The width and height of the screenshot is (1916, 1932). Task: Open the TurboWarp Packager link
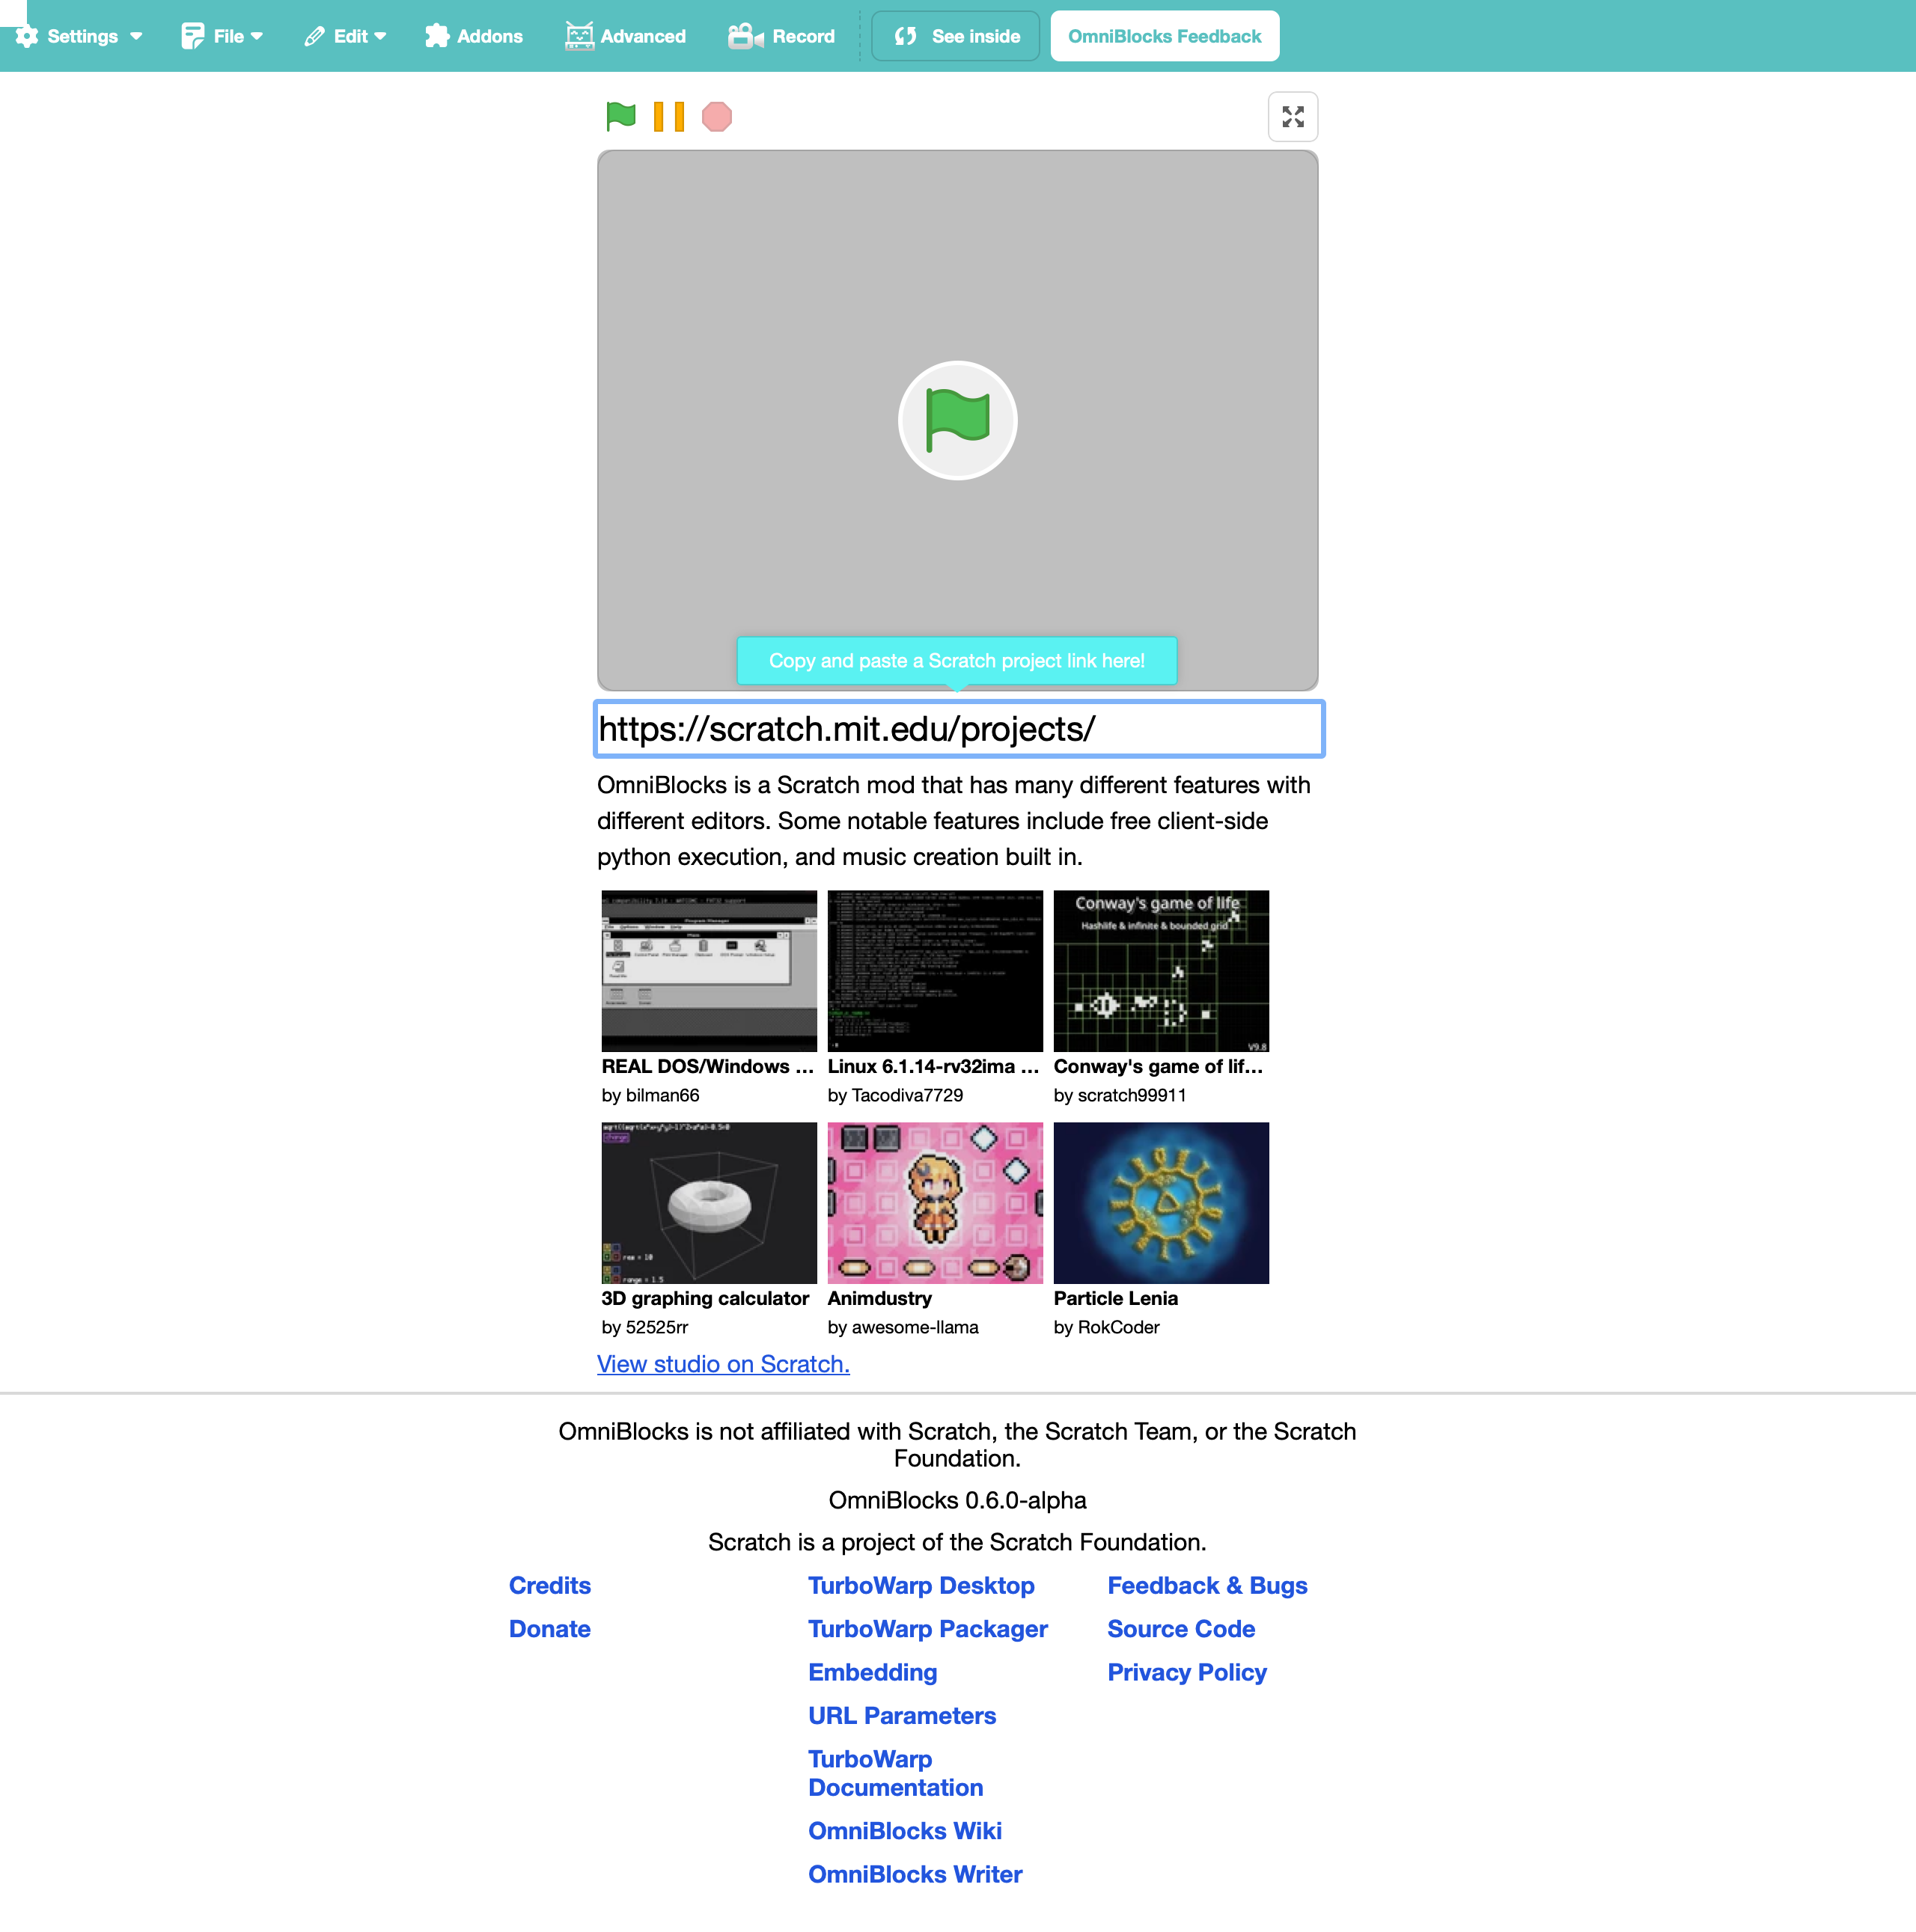pos(927,1629)
